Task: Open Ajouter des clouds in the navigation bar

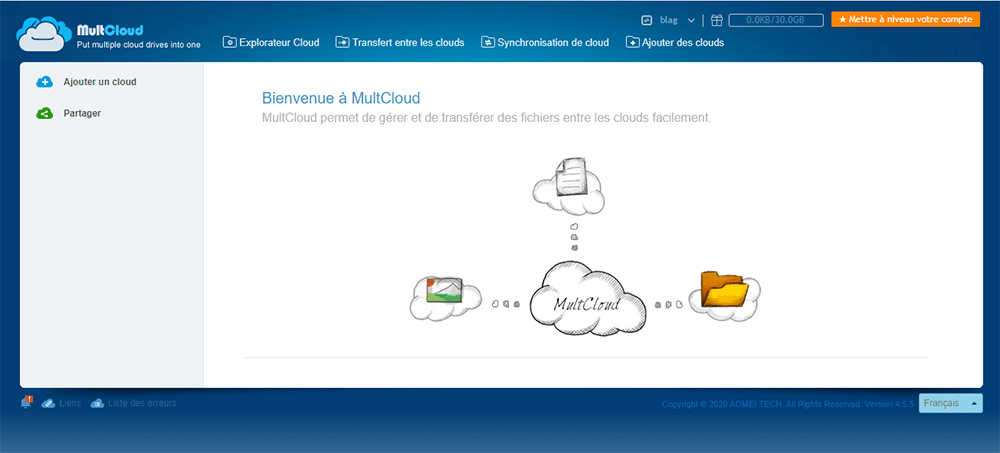Action: point(675,43)
